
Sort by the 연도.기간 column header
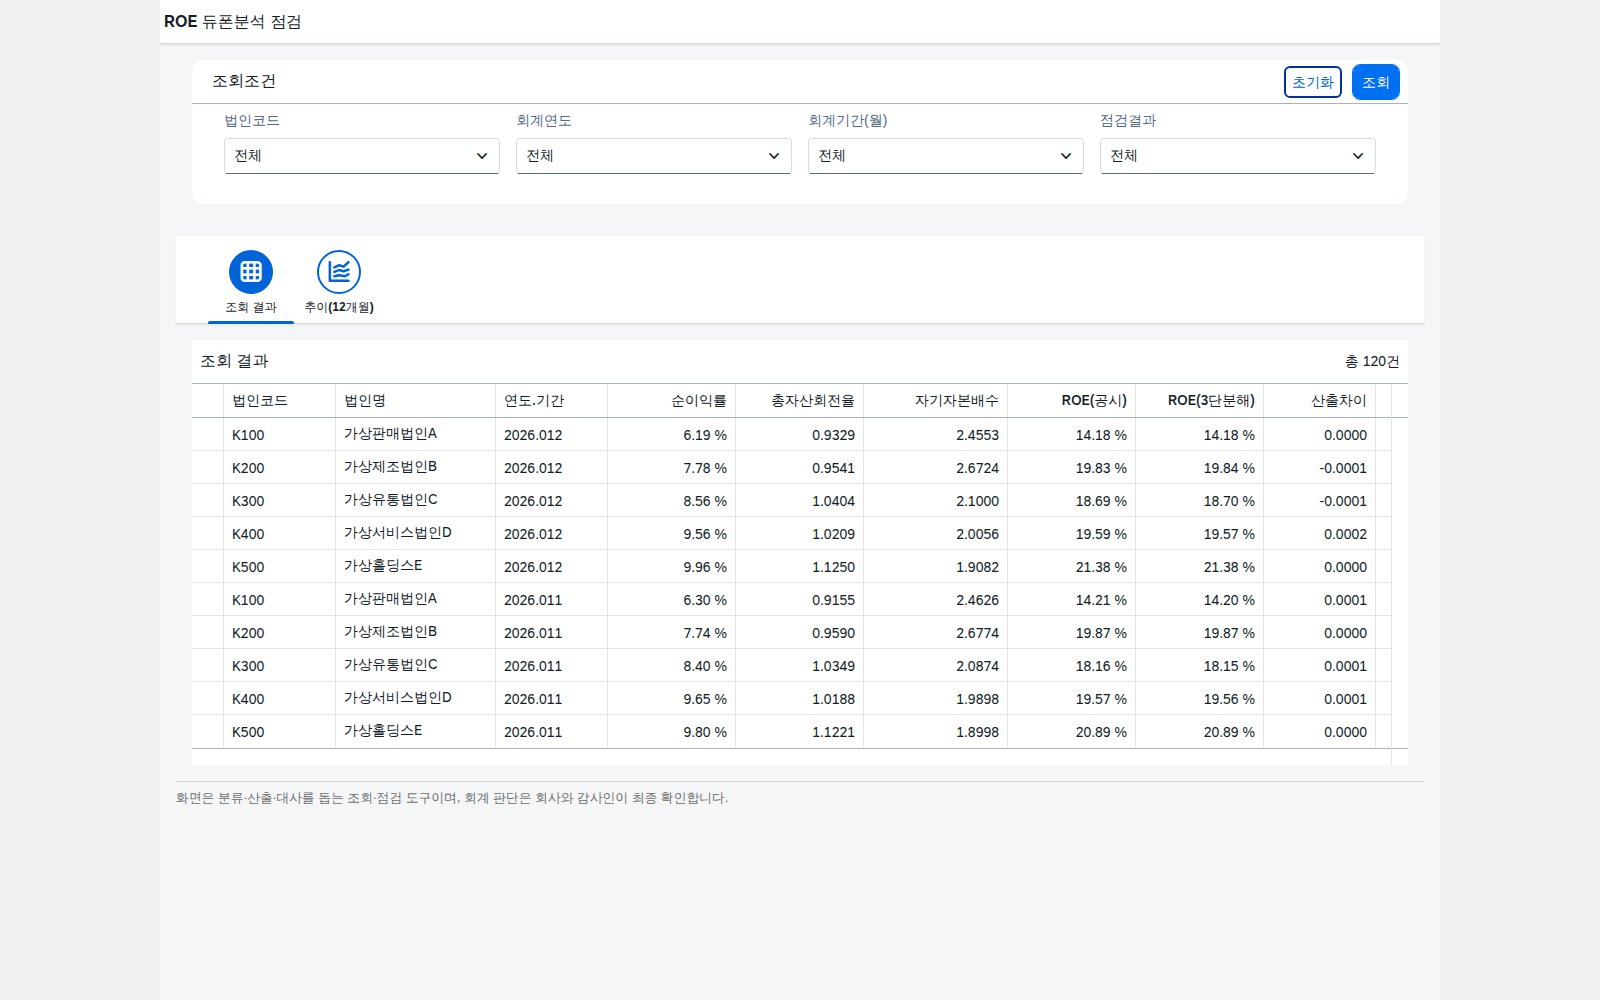tap(552, 401)
